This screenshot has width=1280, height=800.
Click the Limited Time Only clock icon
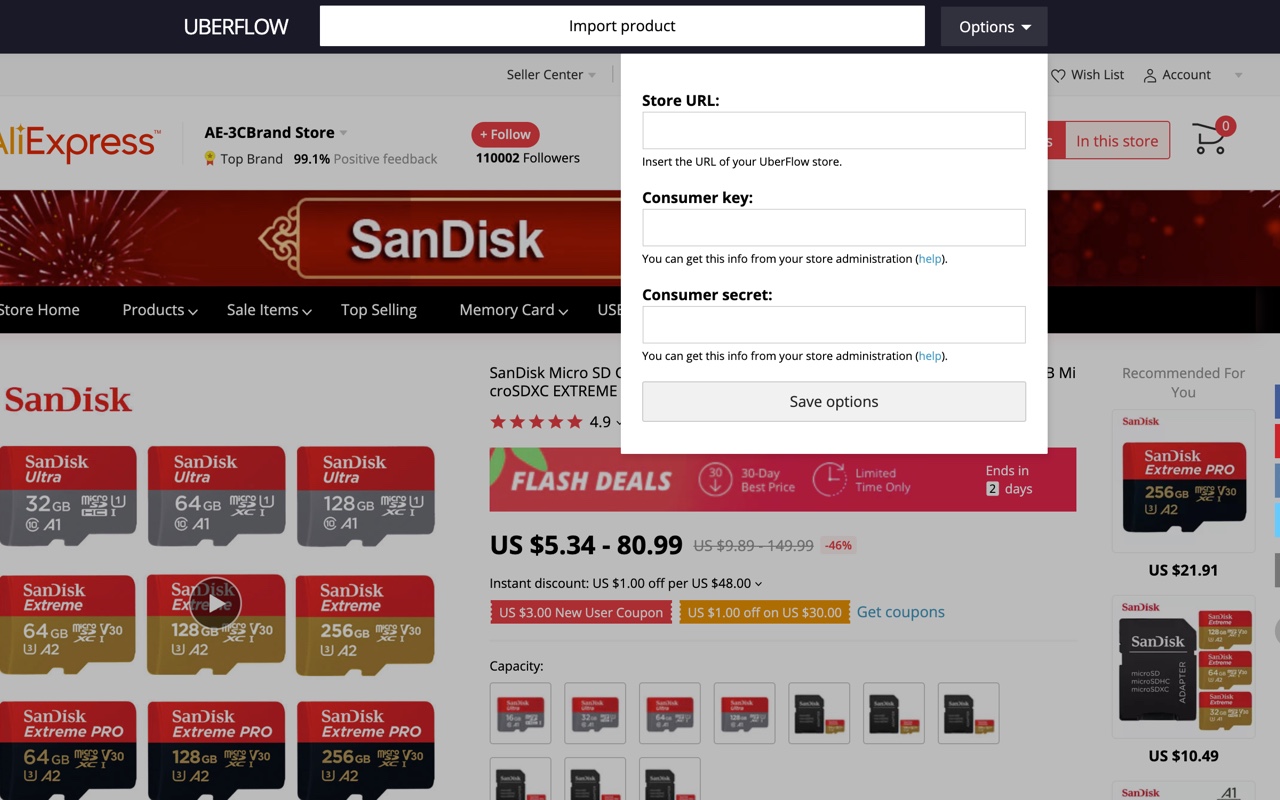(x=829, y=479)
